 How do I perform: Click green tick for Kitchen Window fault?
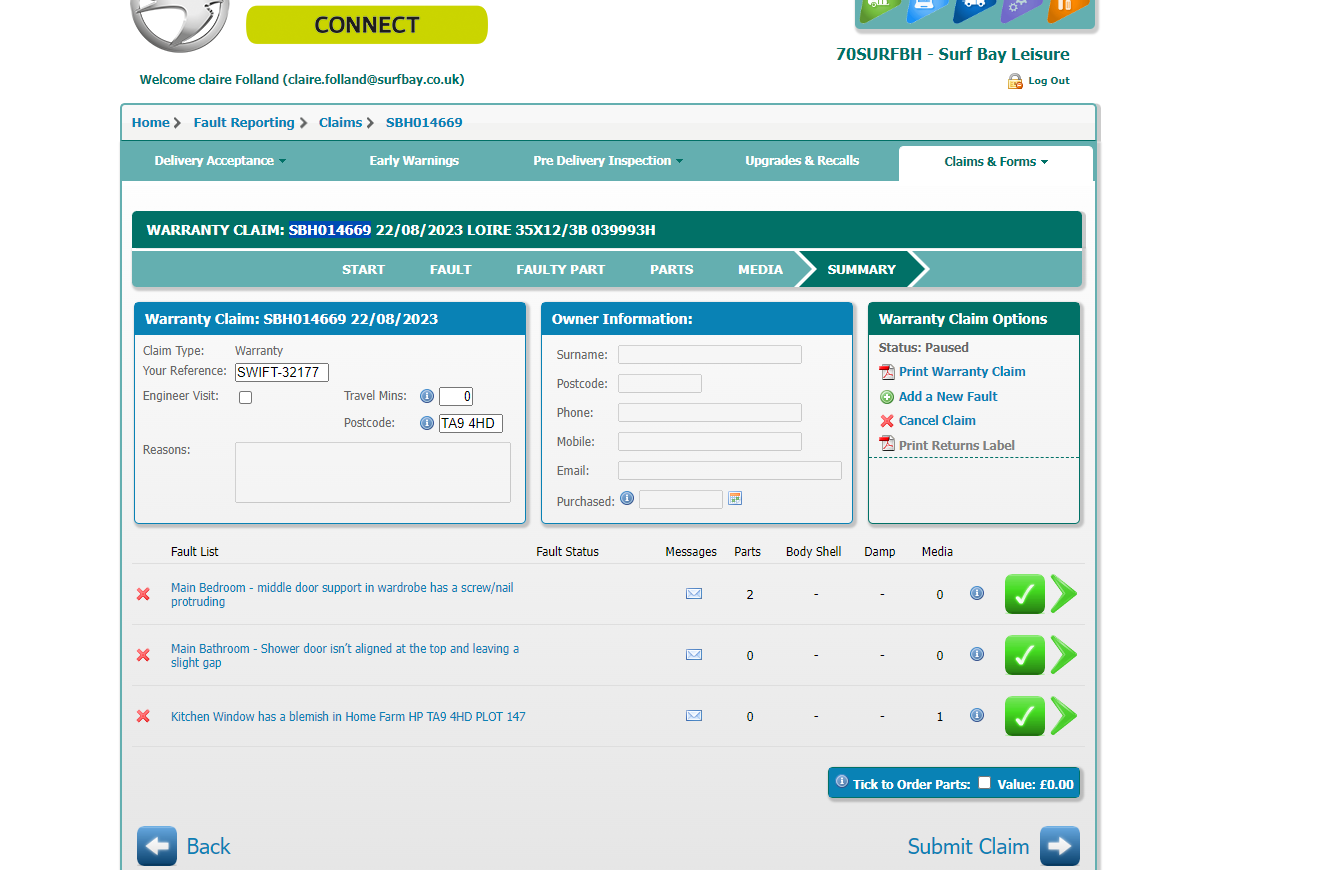coord(1024,716)
